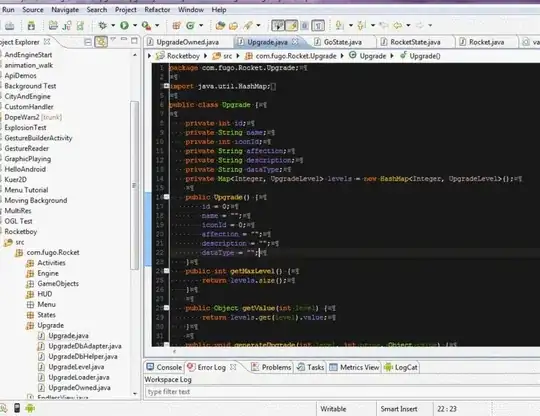Collapse all in Project Explorer
Image resolution: width=540 pixels, height=416 pixels.
tap(88, 42)
